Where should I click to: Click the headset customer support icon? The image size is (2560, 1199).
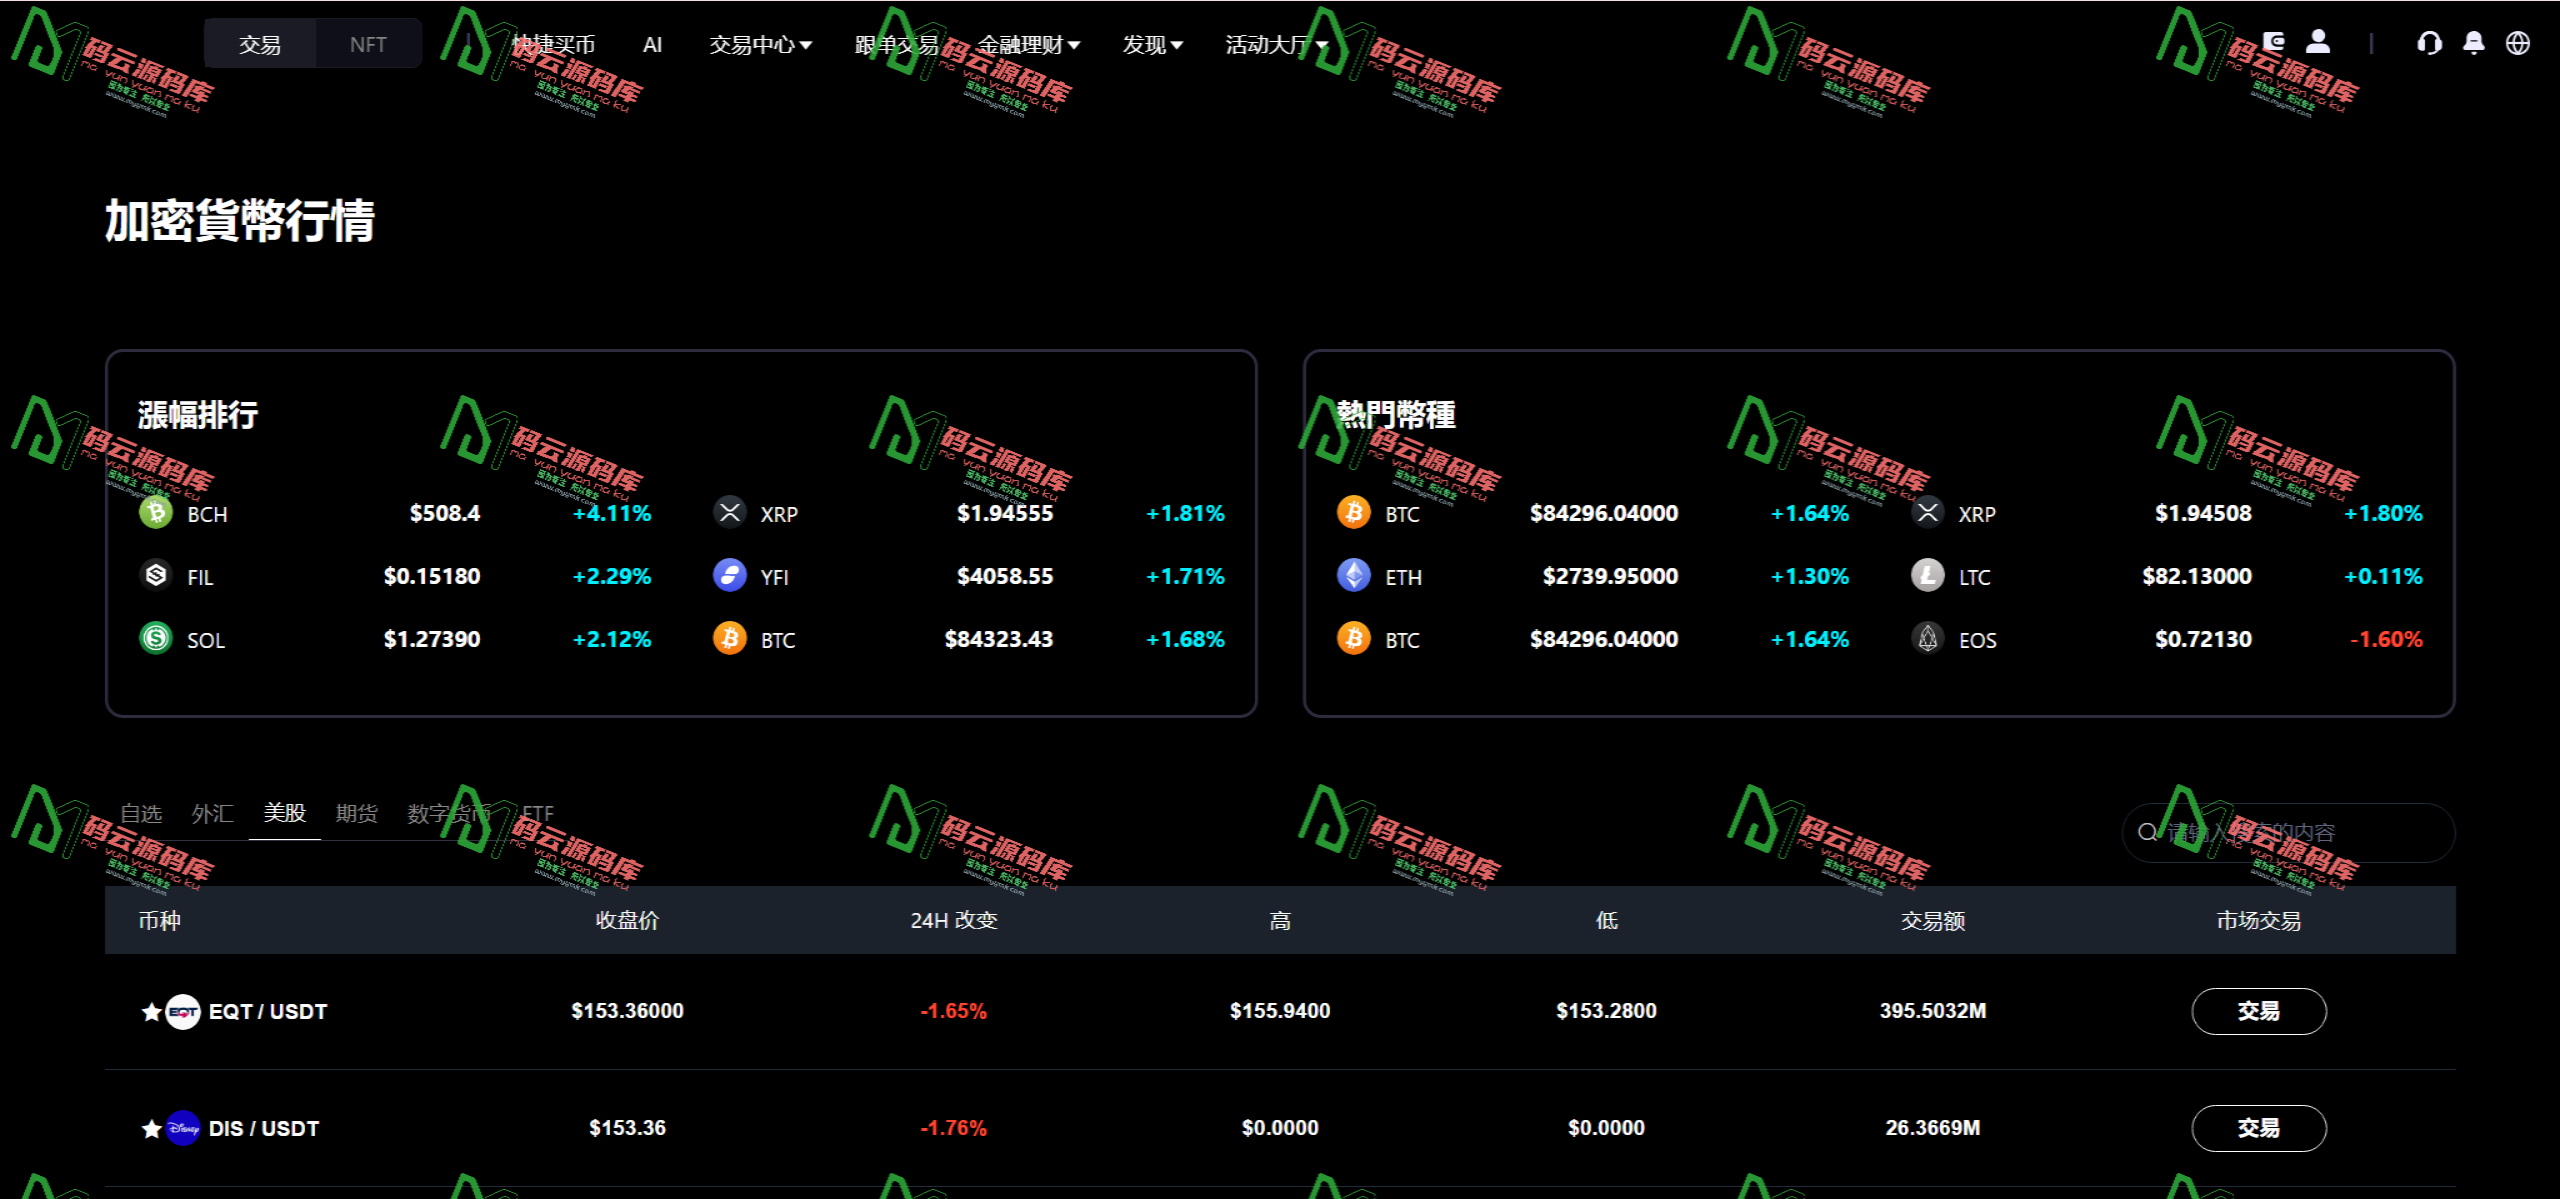[2429, 43]
